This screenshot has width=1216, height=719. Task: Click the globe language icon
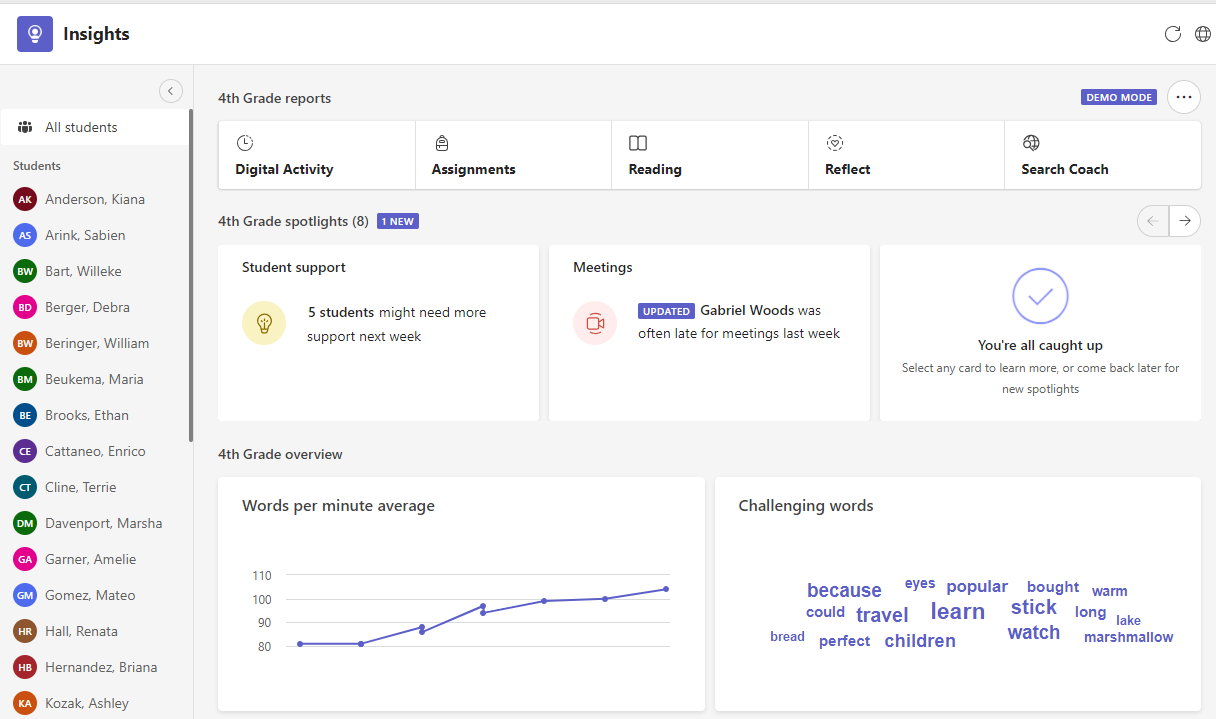coord(1203,34)
